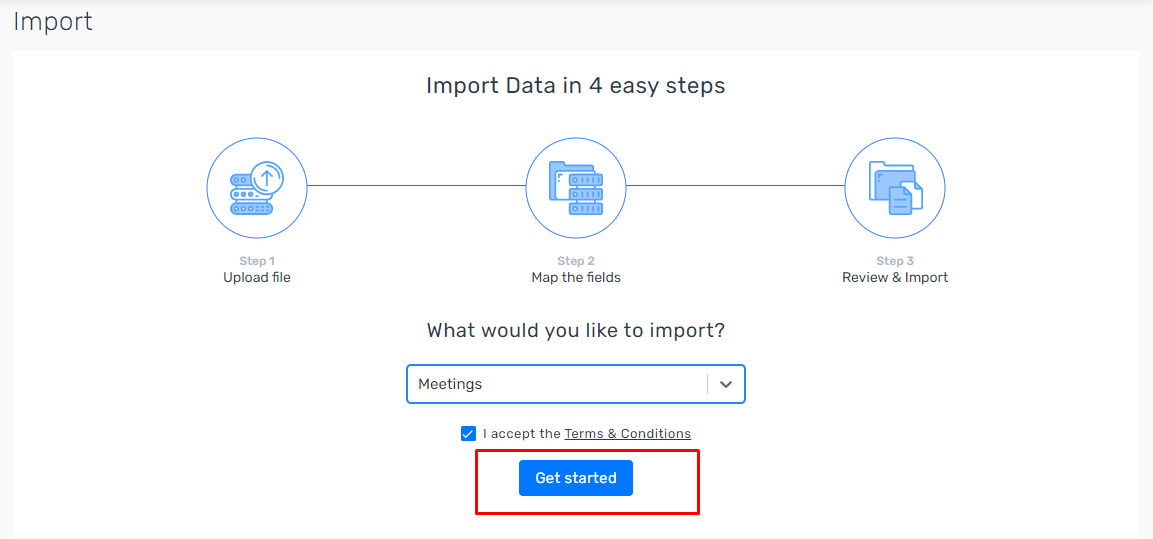Screen dimensions: 1153x539
Task: Click the connector line between Step 2 and Step 3
Action: 735,185
